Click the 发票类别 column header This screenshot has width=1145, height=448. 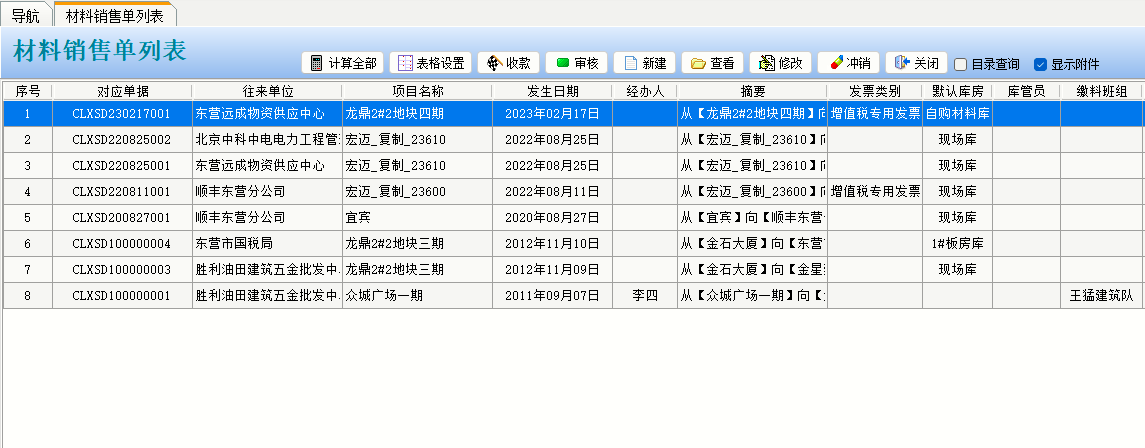(x=874, y=91)
